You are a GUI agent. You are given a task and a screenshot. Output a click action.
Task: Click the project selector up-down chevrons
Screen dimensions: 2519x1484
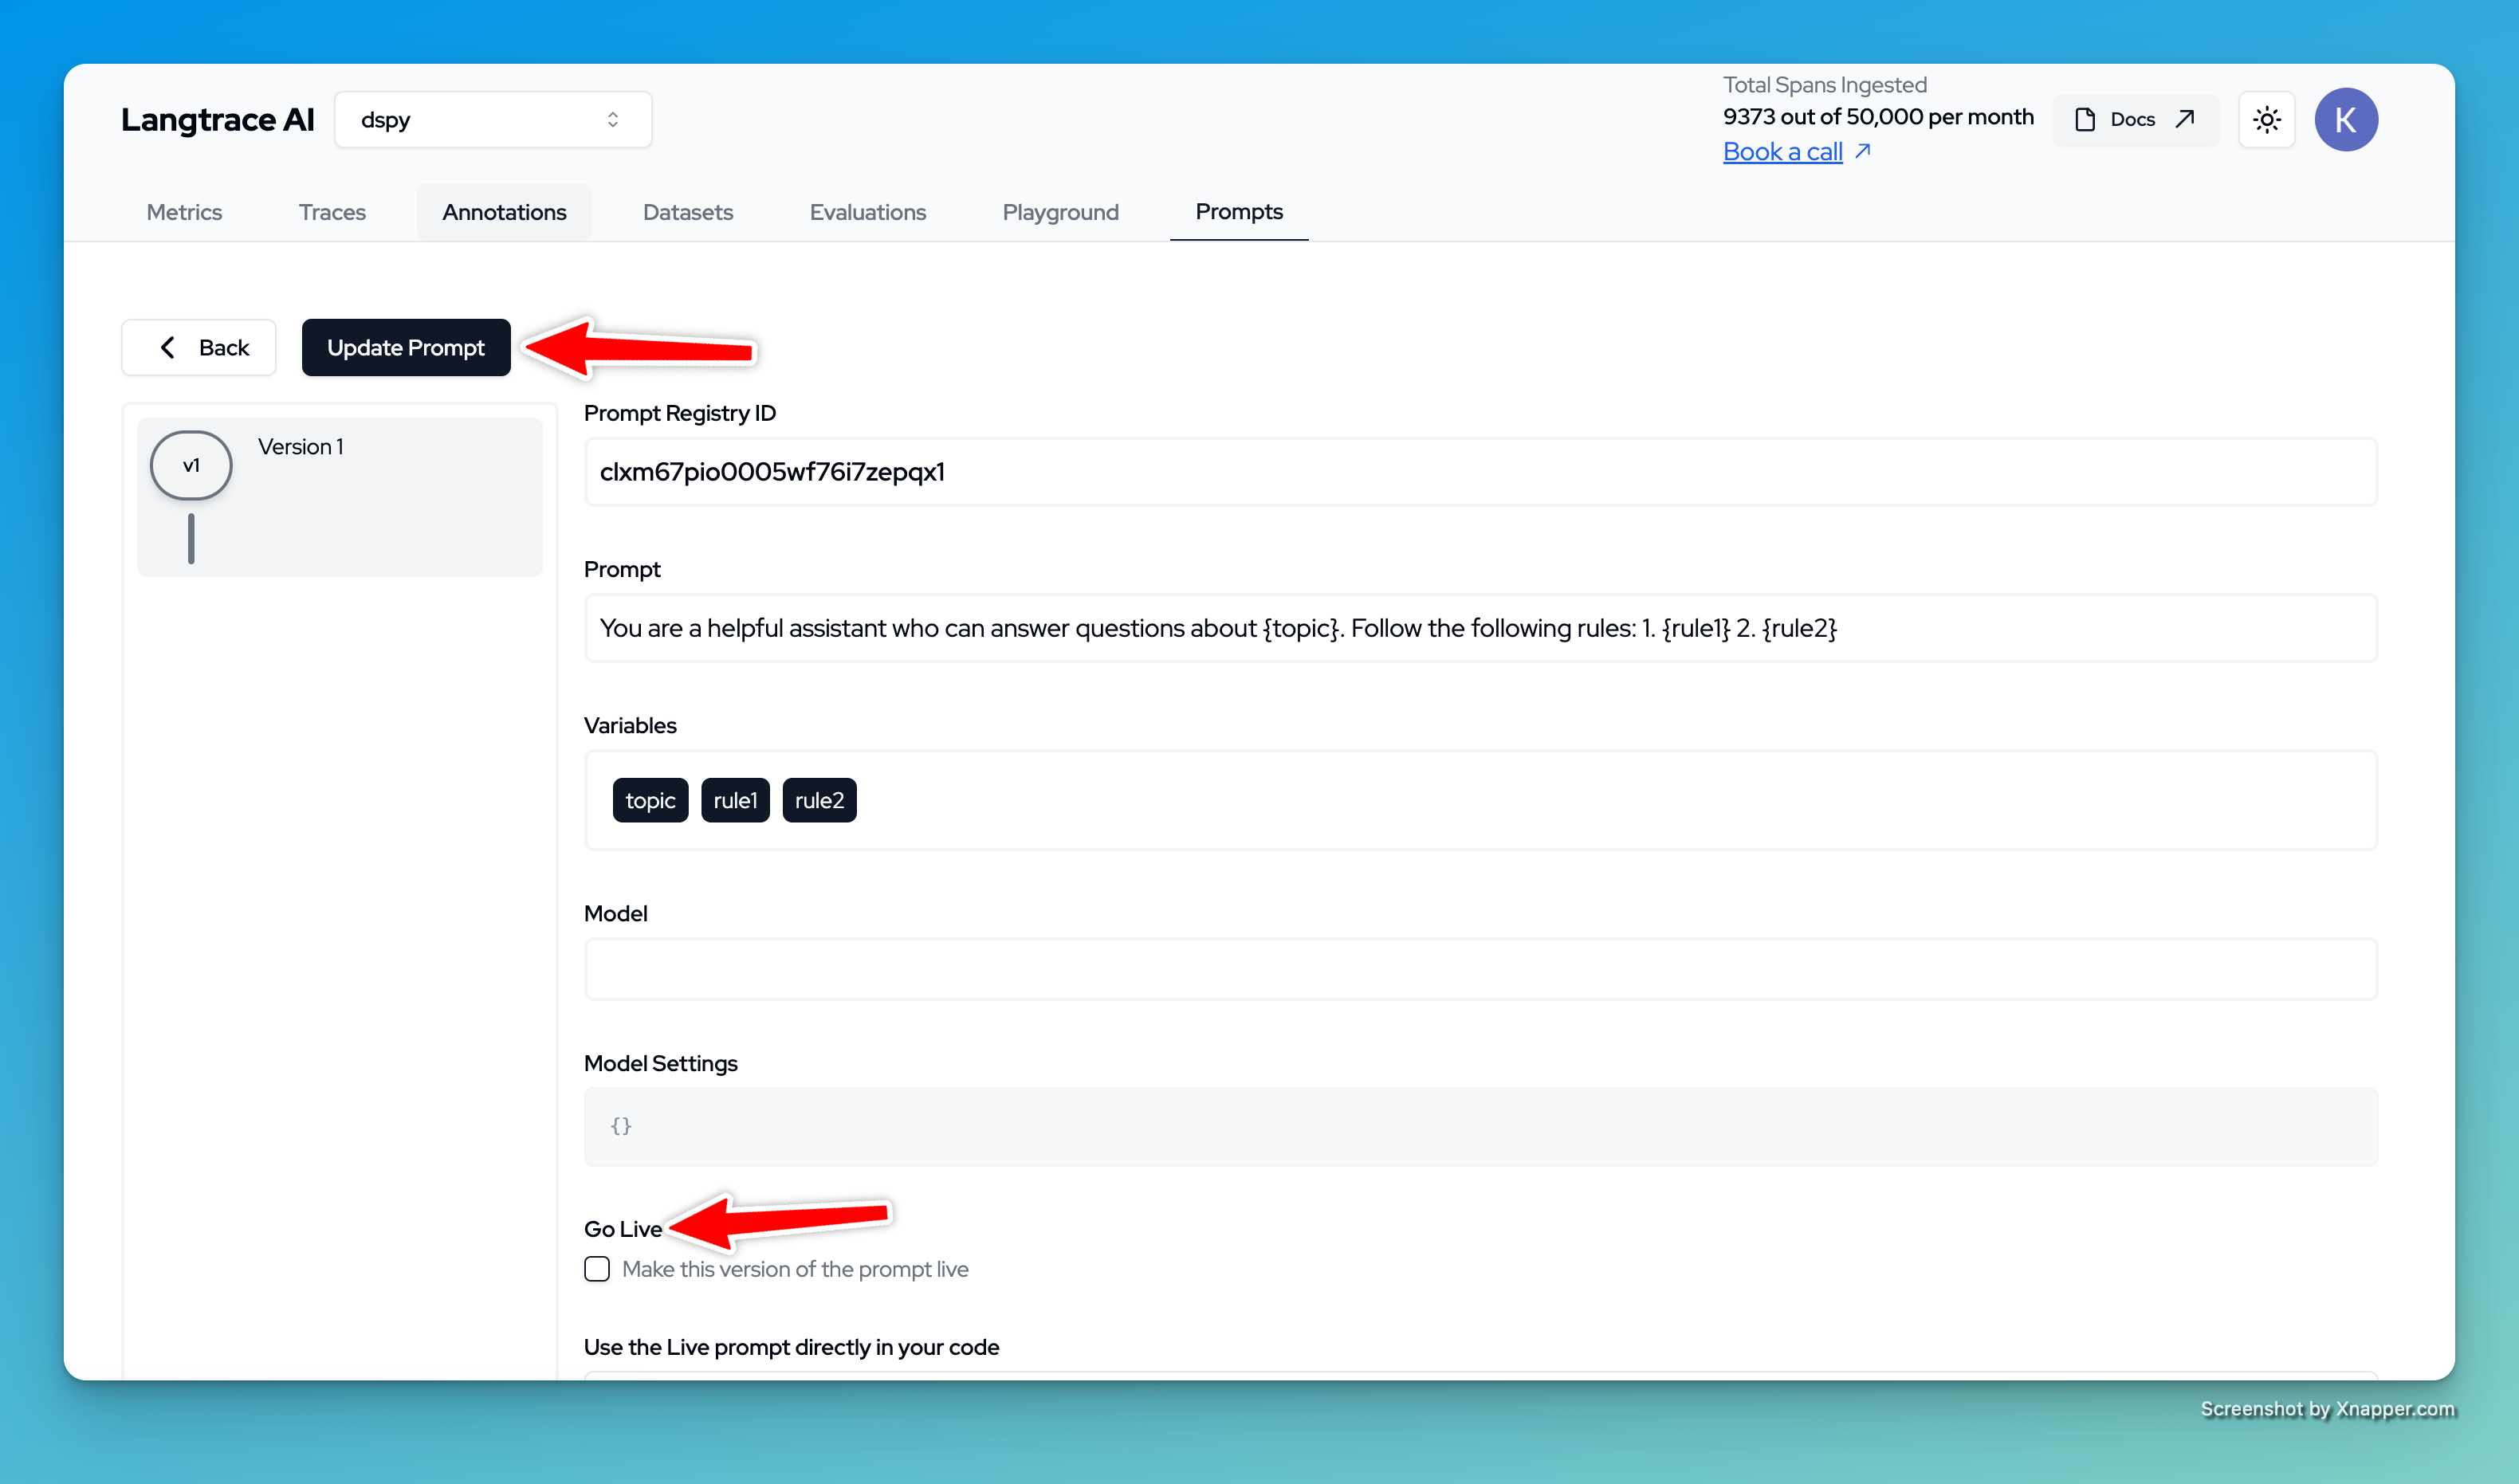tap(613, 120)
